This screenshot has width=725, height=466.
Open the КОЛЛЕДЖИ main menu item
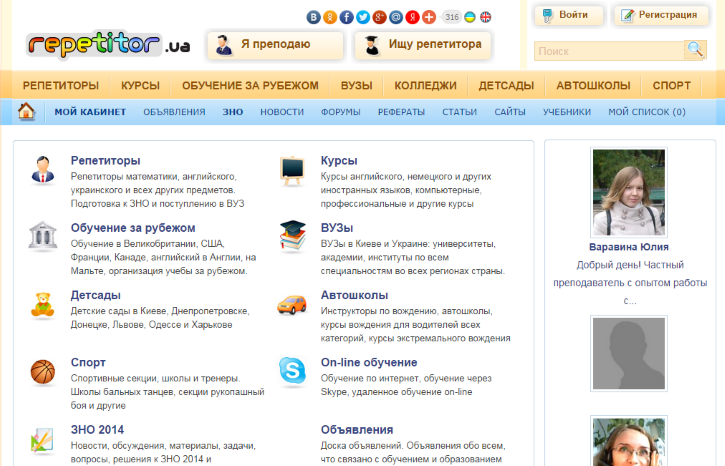pos(425,86)
